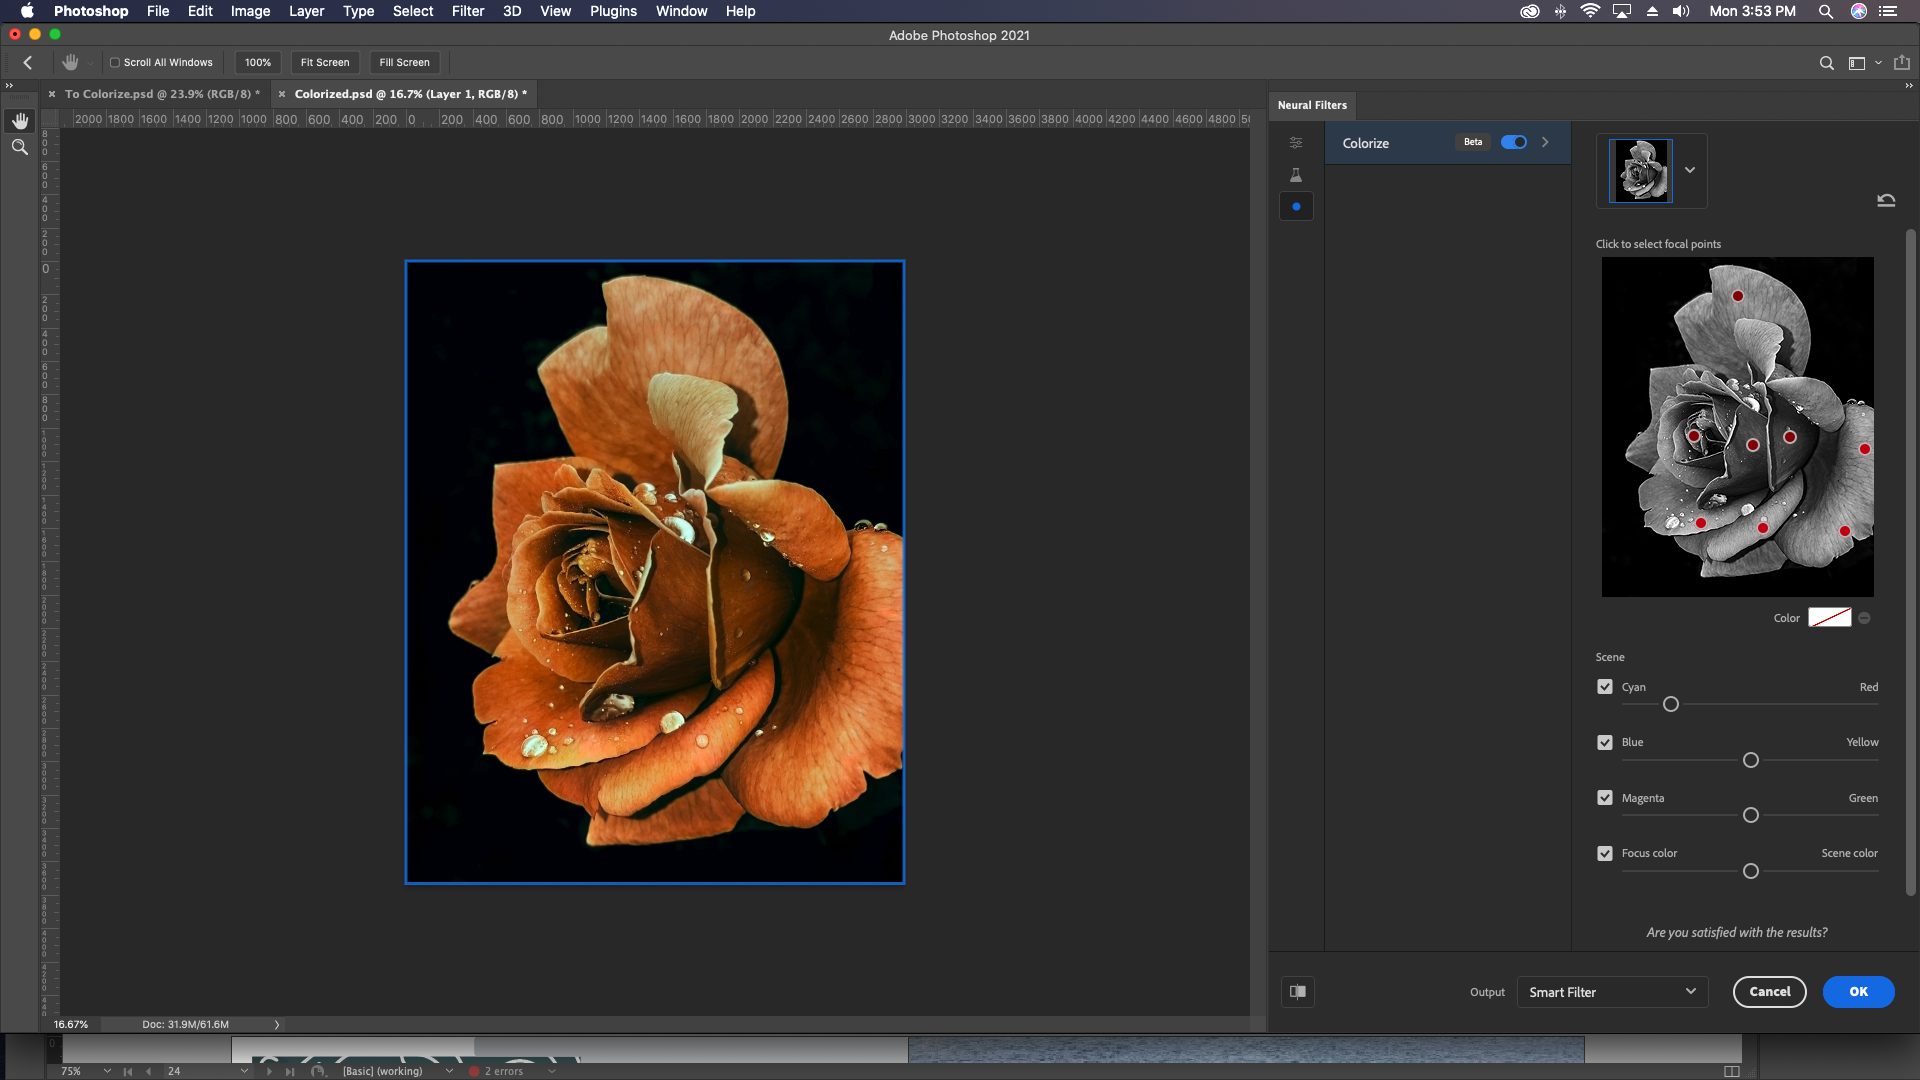Select the Zoom tool in toolbar
Image resolution: width=1920 pixels, height=1080 pixels.
(x=20, y=147)
